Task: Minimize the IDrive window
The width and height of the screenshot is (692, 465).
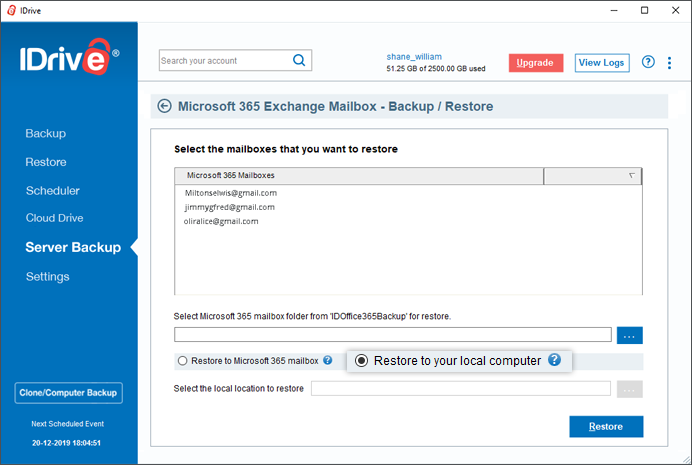Action: (x=614, y=10)
